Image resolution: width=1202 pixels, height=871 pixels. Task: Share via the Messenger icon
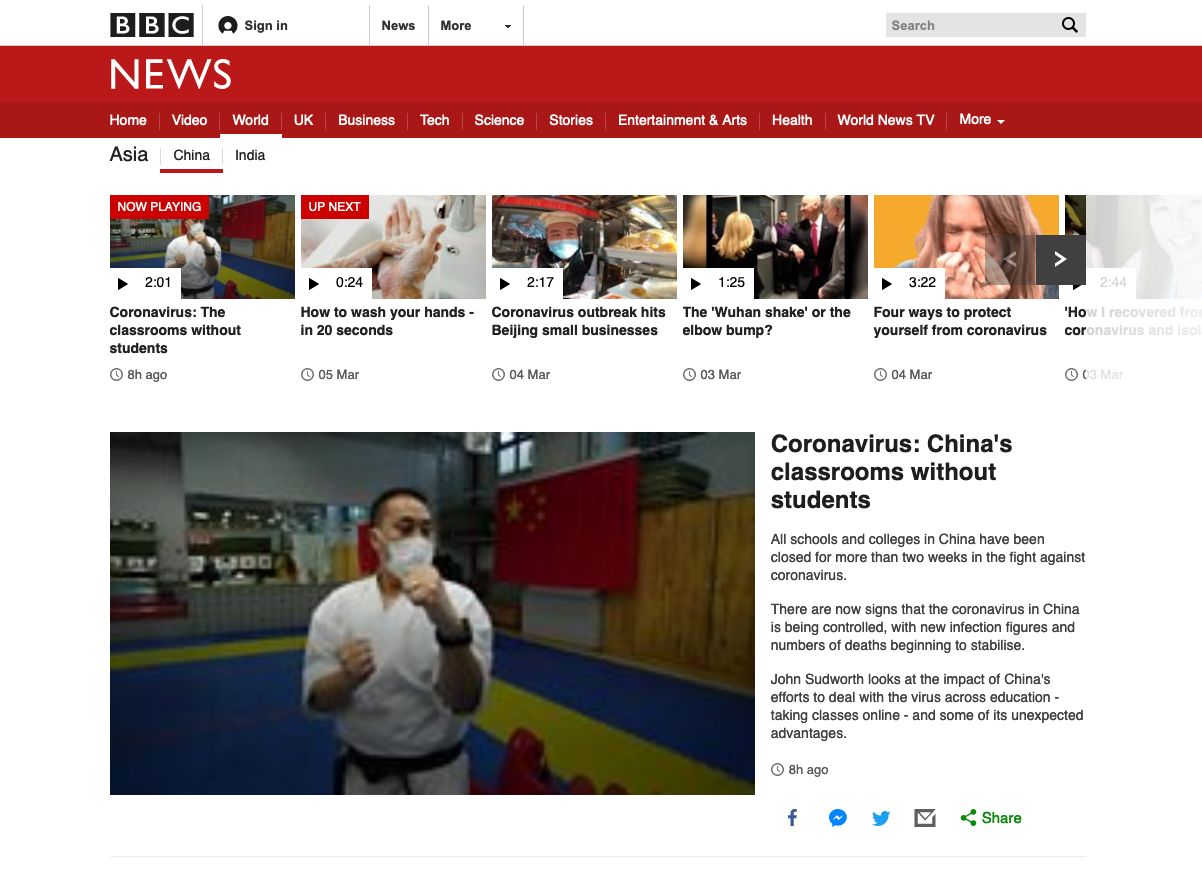pyautogui.click(x=838, y=818)
